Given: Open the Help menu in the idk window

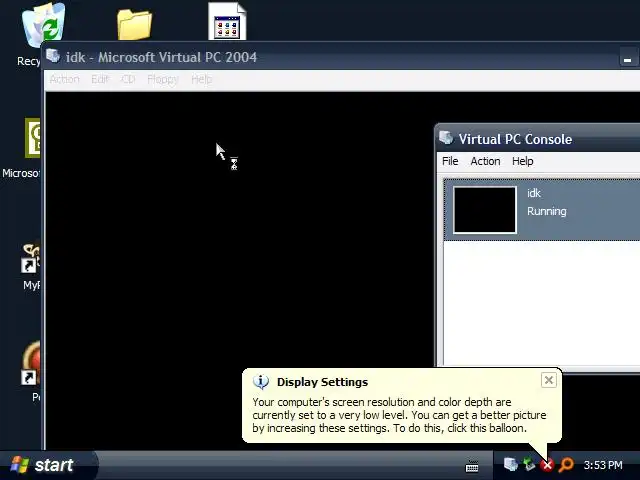Looking at the screenshot, I should coord(202,79).
